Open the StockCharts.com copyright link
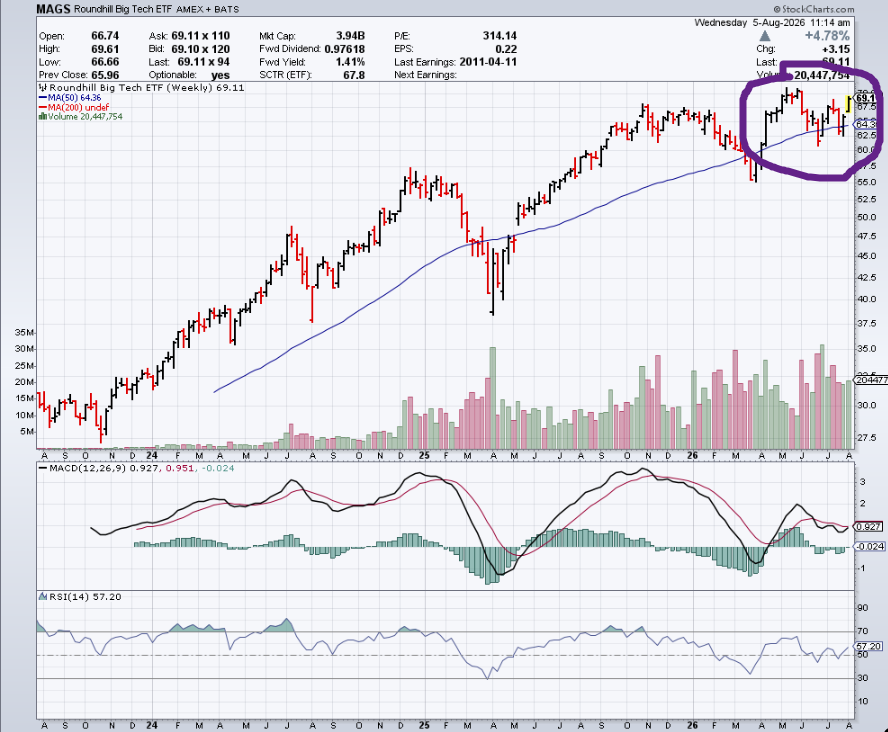Screen dimensions: 888x732 814,9
